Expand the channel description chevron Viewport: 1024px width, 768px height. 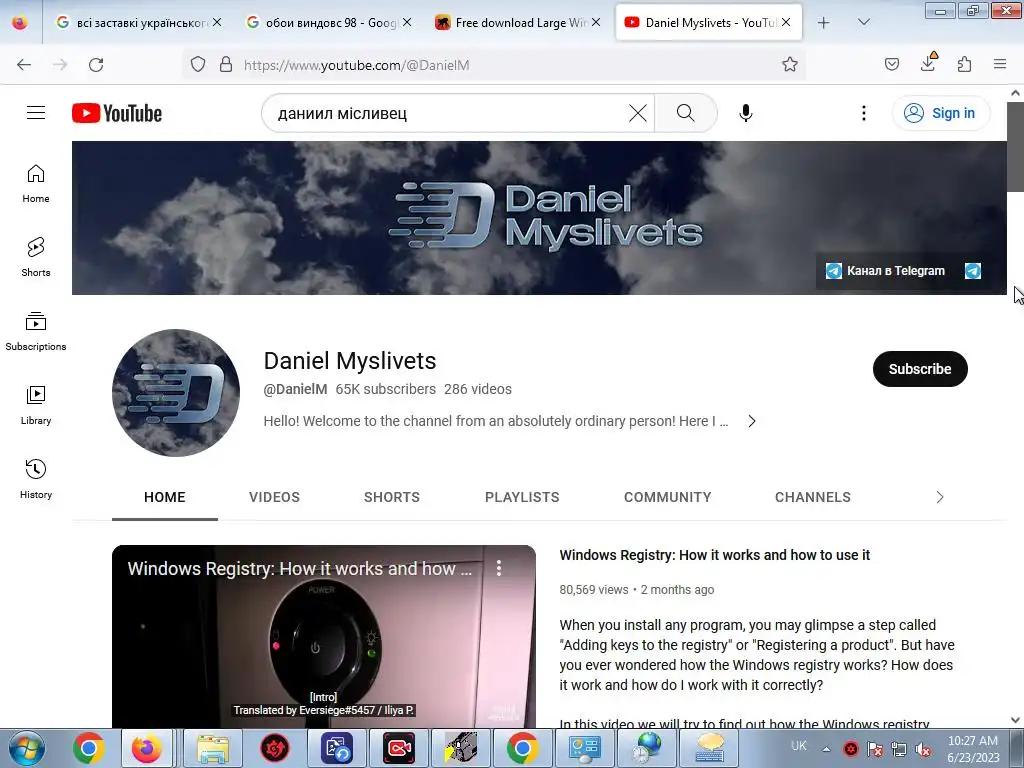click(x=752, y=421)
